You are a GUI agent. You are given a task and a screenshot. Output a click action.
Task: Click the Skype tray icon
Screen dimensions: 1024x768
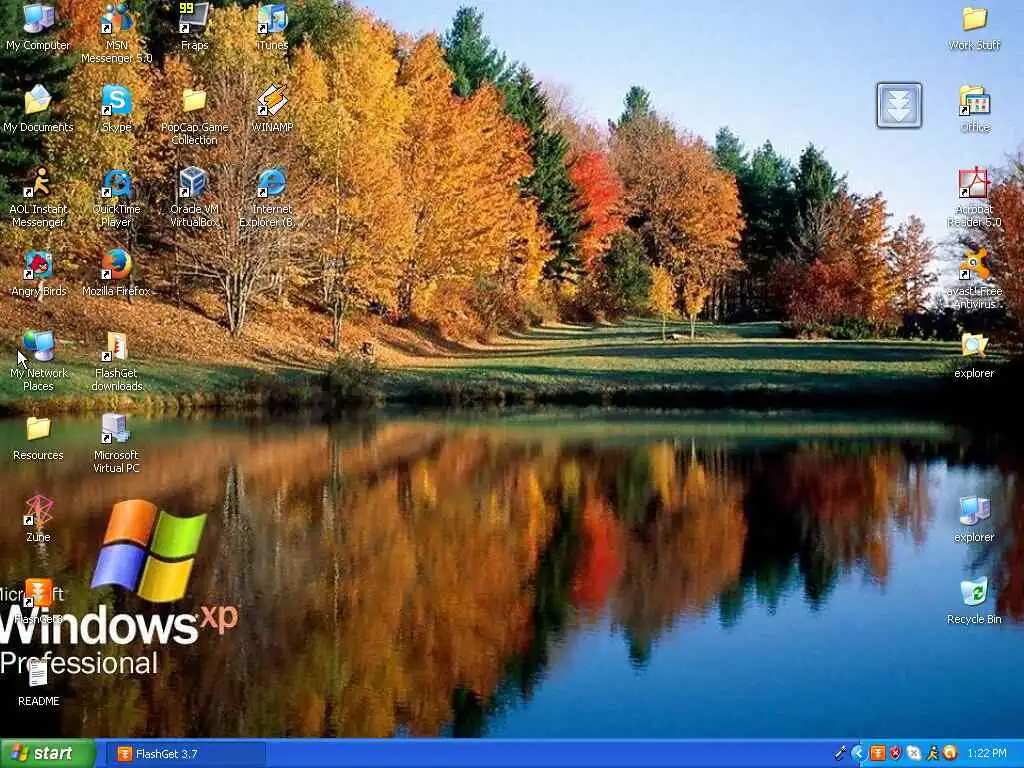point(914,754)
